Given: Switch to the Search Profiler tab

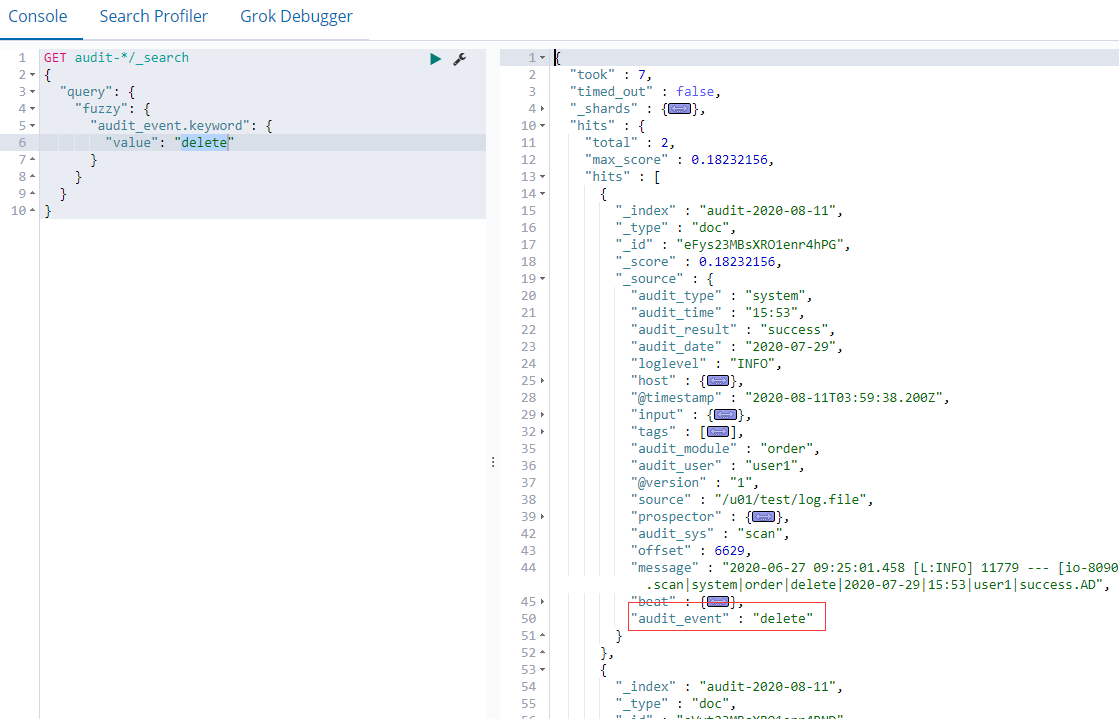Looking at the screenshot, I should pos(153,16).
